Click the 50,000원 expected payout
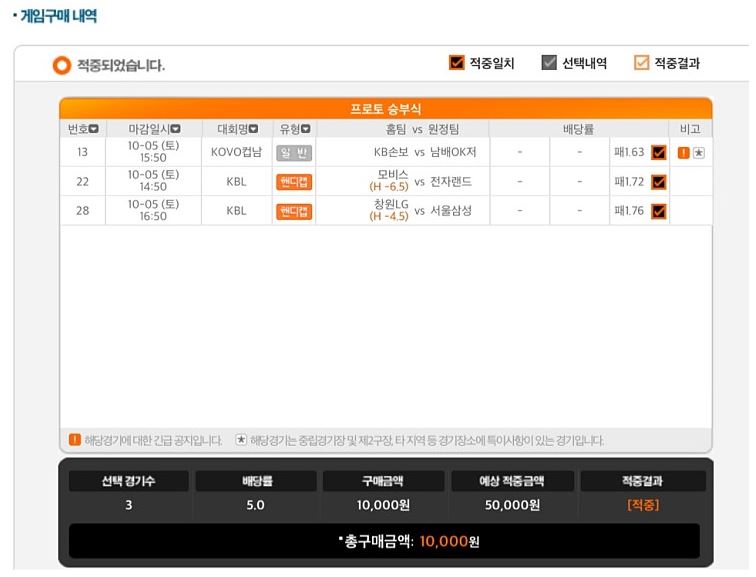The height and width of the screenshot is (577, 756). 512,505
